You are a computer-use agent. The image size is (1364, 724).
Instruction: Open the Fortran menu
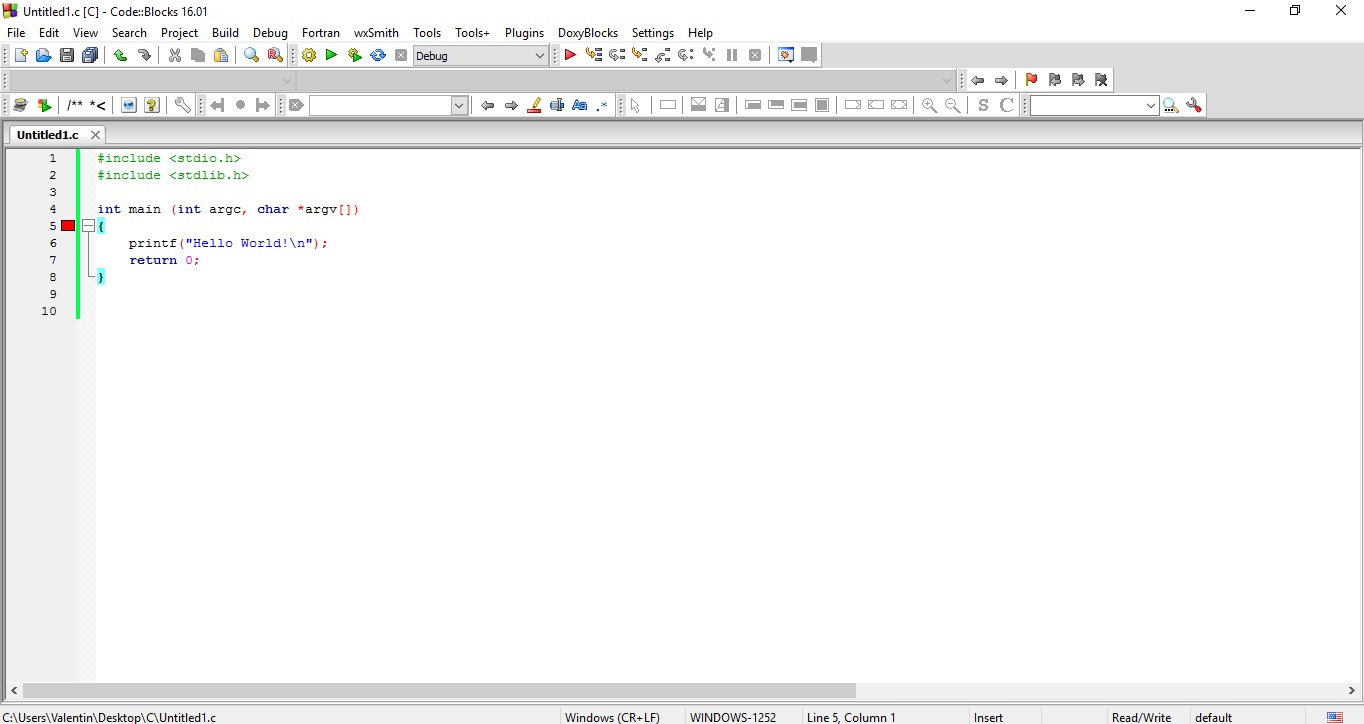click(321, 32)
